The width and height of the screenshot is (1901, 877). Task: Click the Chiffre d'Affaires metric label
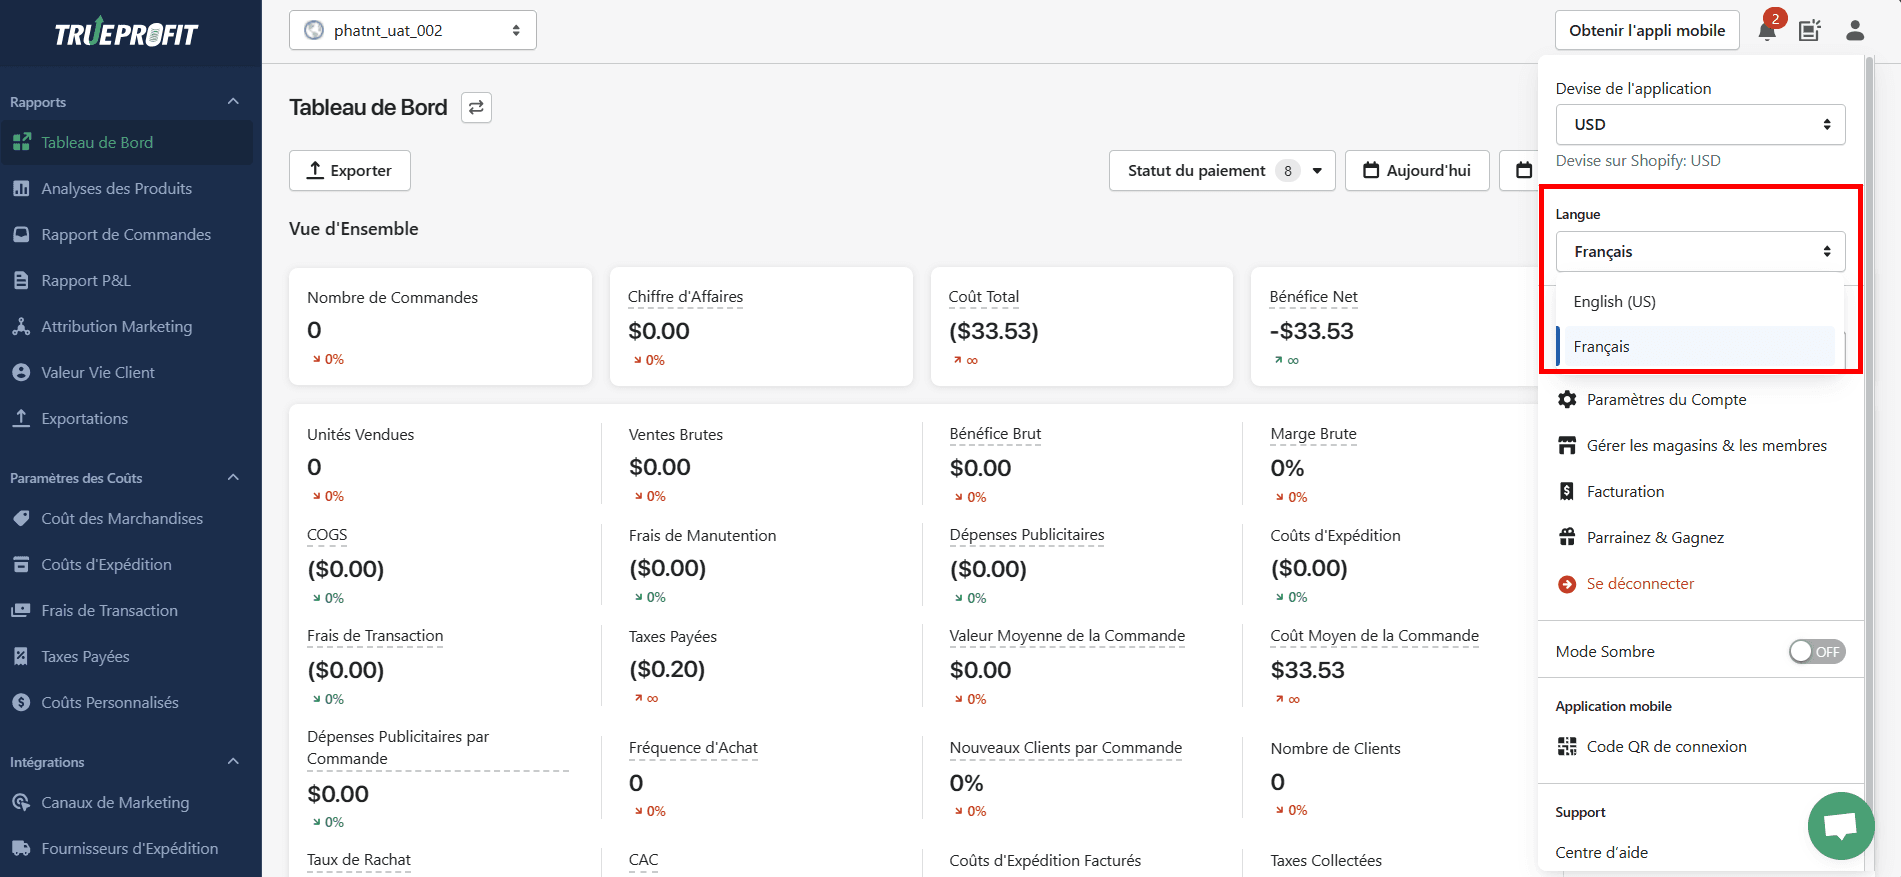tap(685, 296)
